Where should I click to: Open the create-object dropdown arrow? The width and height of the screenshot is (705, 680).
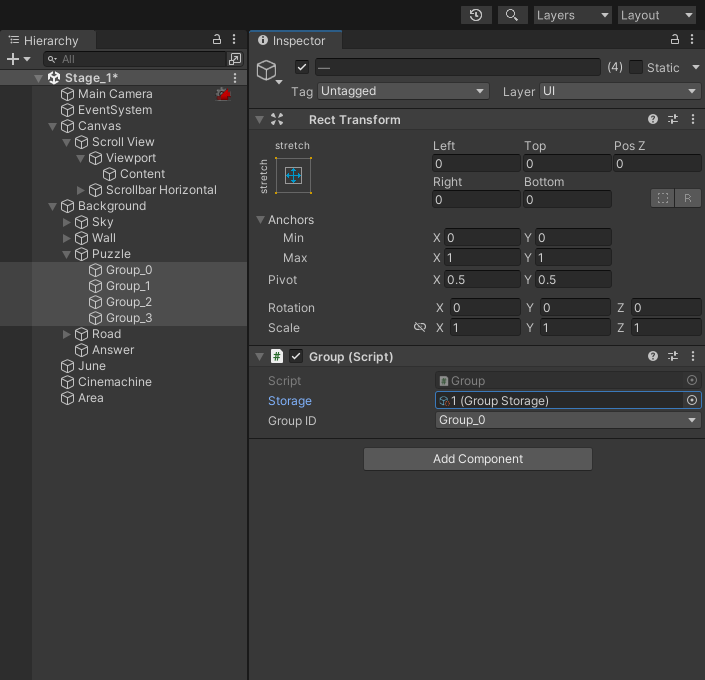[27, 59]
